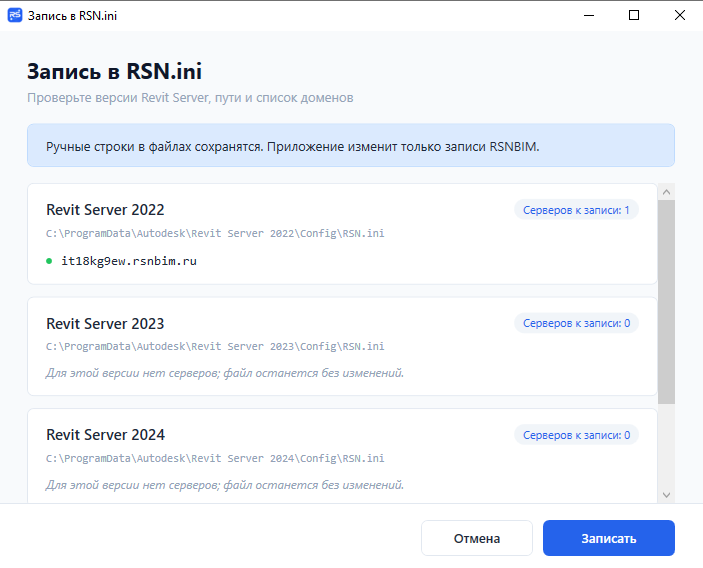Click the blue notice about manual lines
Image resolution: width=703 pixels, height=568 pixels.
[351, 145]
